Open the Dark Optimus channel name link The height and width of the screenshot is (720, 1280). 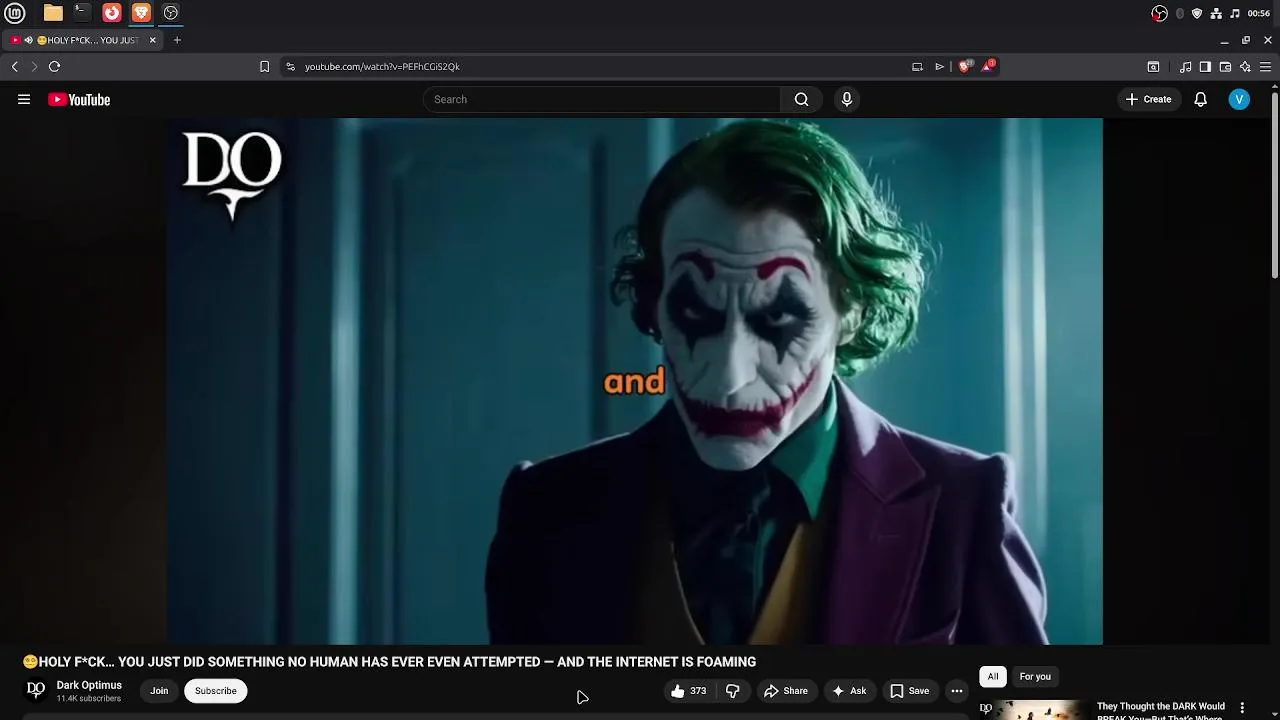89,685
